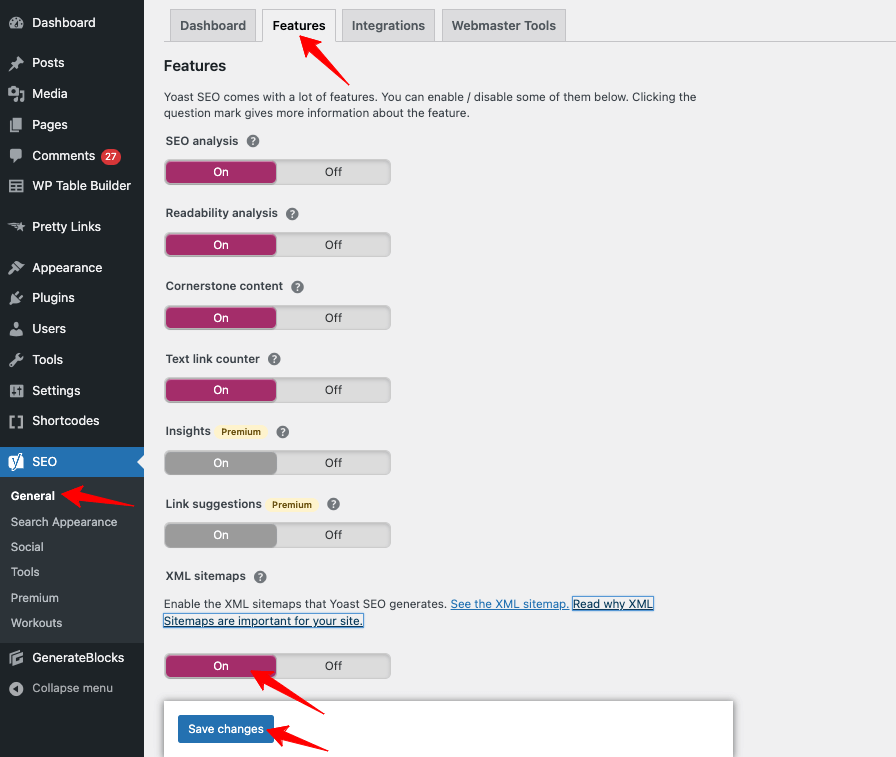Open help for Insights question mark
Screen dimensions: 896x757
point(282,432)
